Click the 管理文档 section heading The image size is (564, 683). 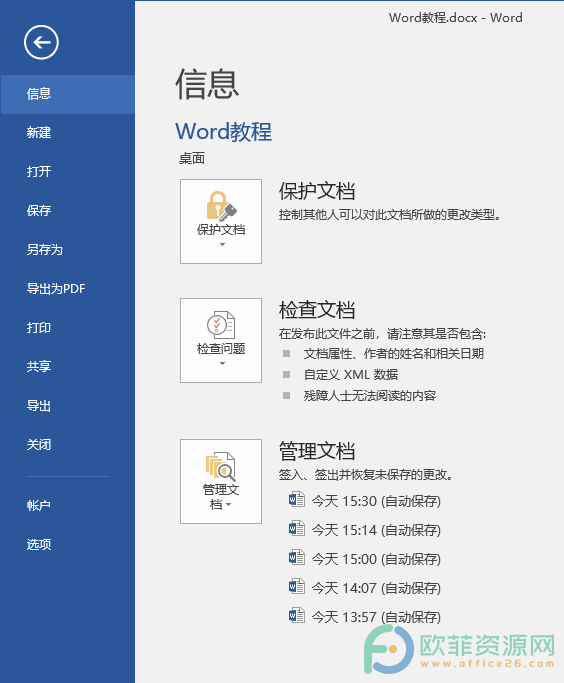[x=317, y=451]
